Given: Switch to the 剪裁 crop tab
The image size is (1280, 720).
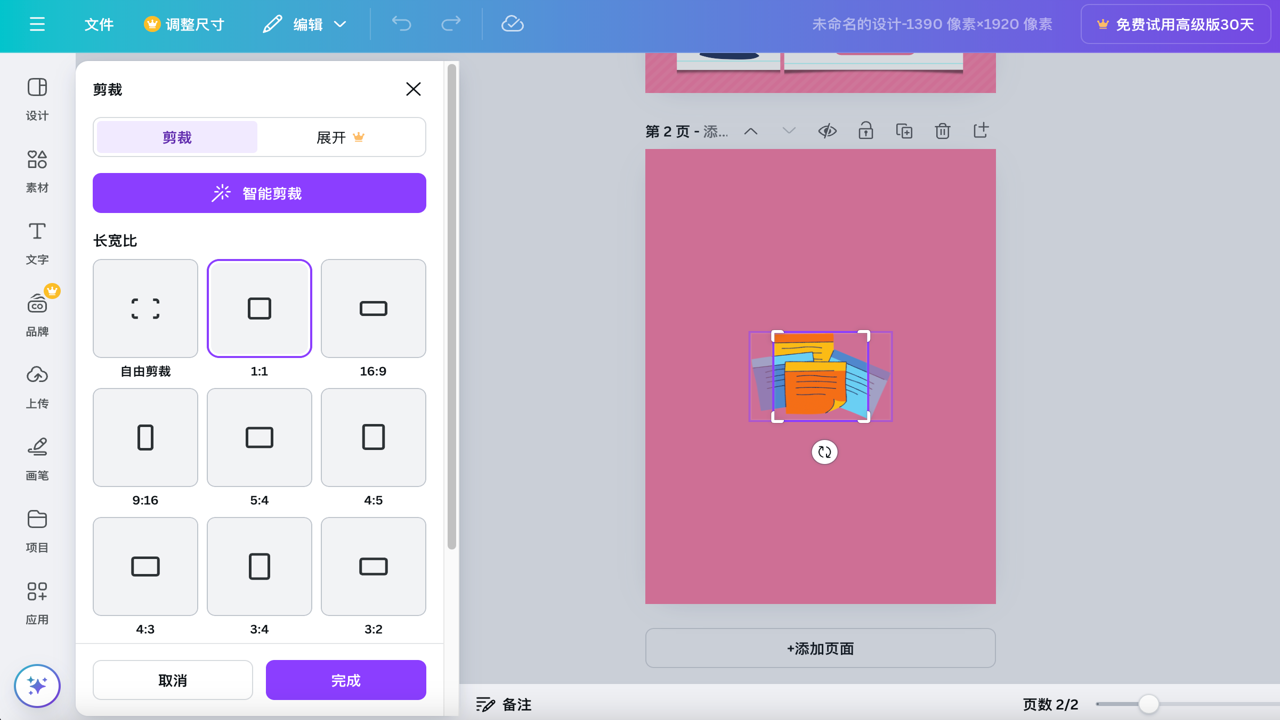Looking at the screenshot, I should 177,137.
